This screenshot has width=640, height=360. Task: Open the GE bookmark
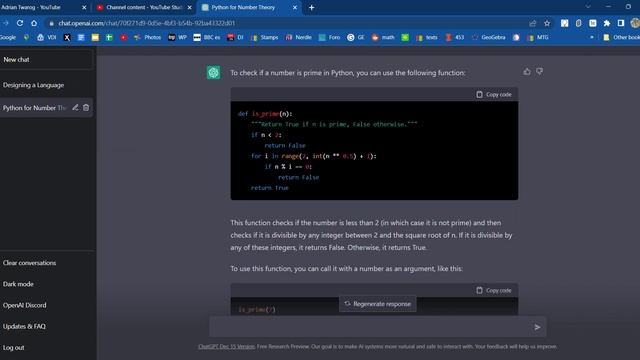(356, 37)
